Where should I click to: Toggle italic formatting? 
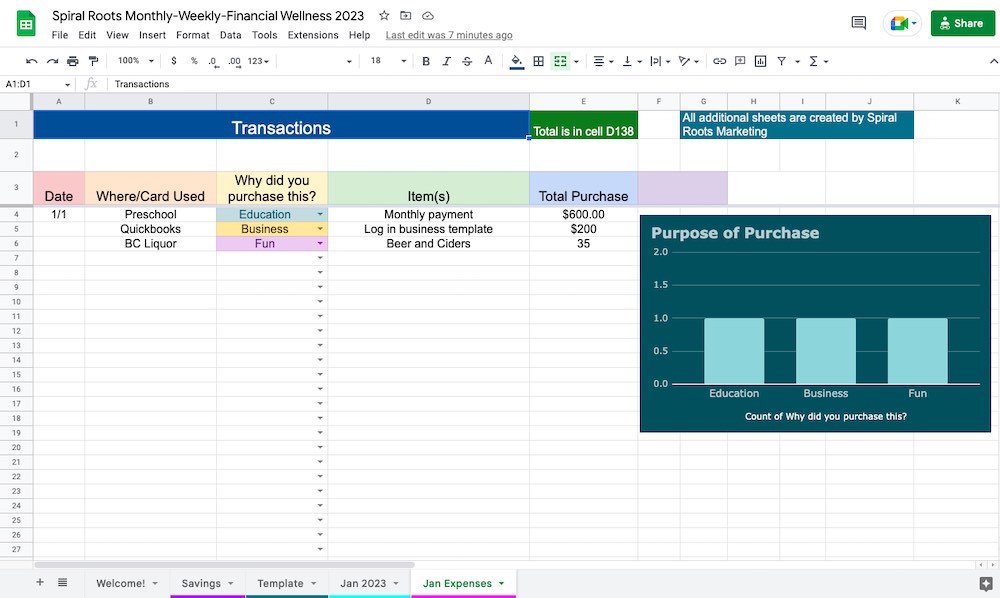point(446,61)
